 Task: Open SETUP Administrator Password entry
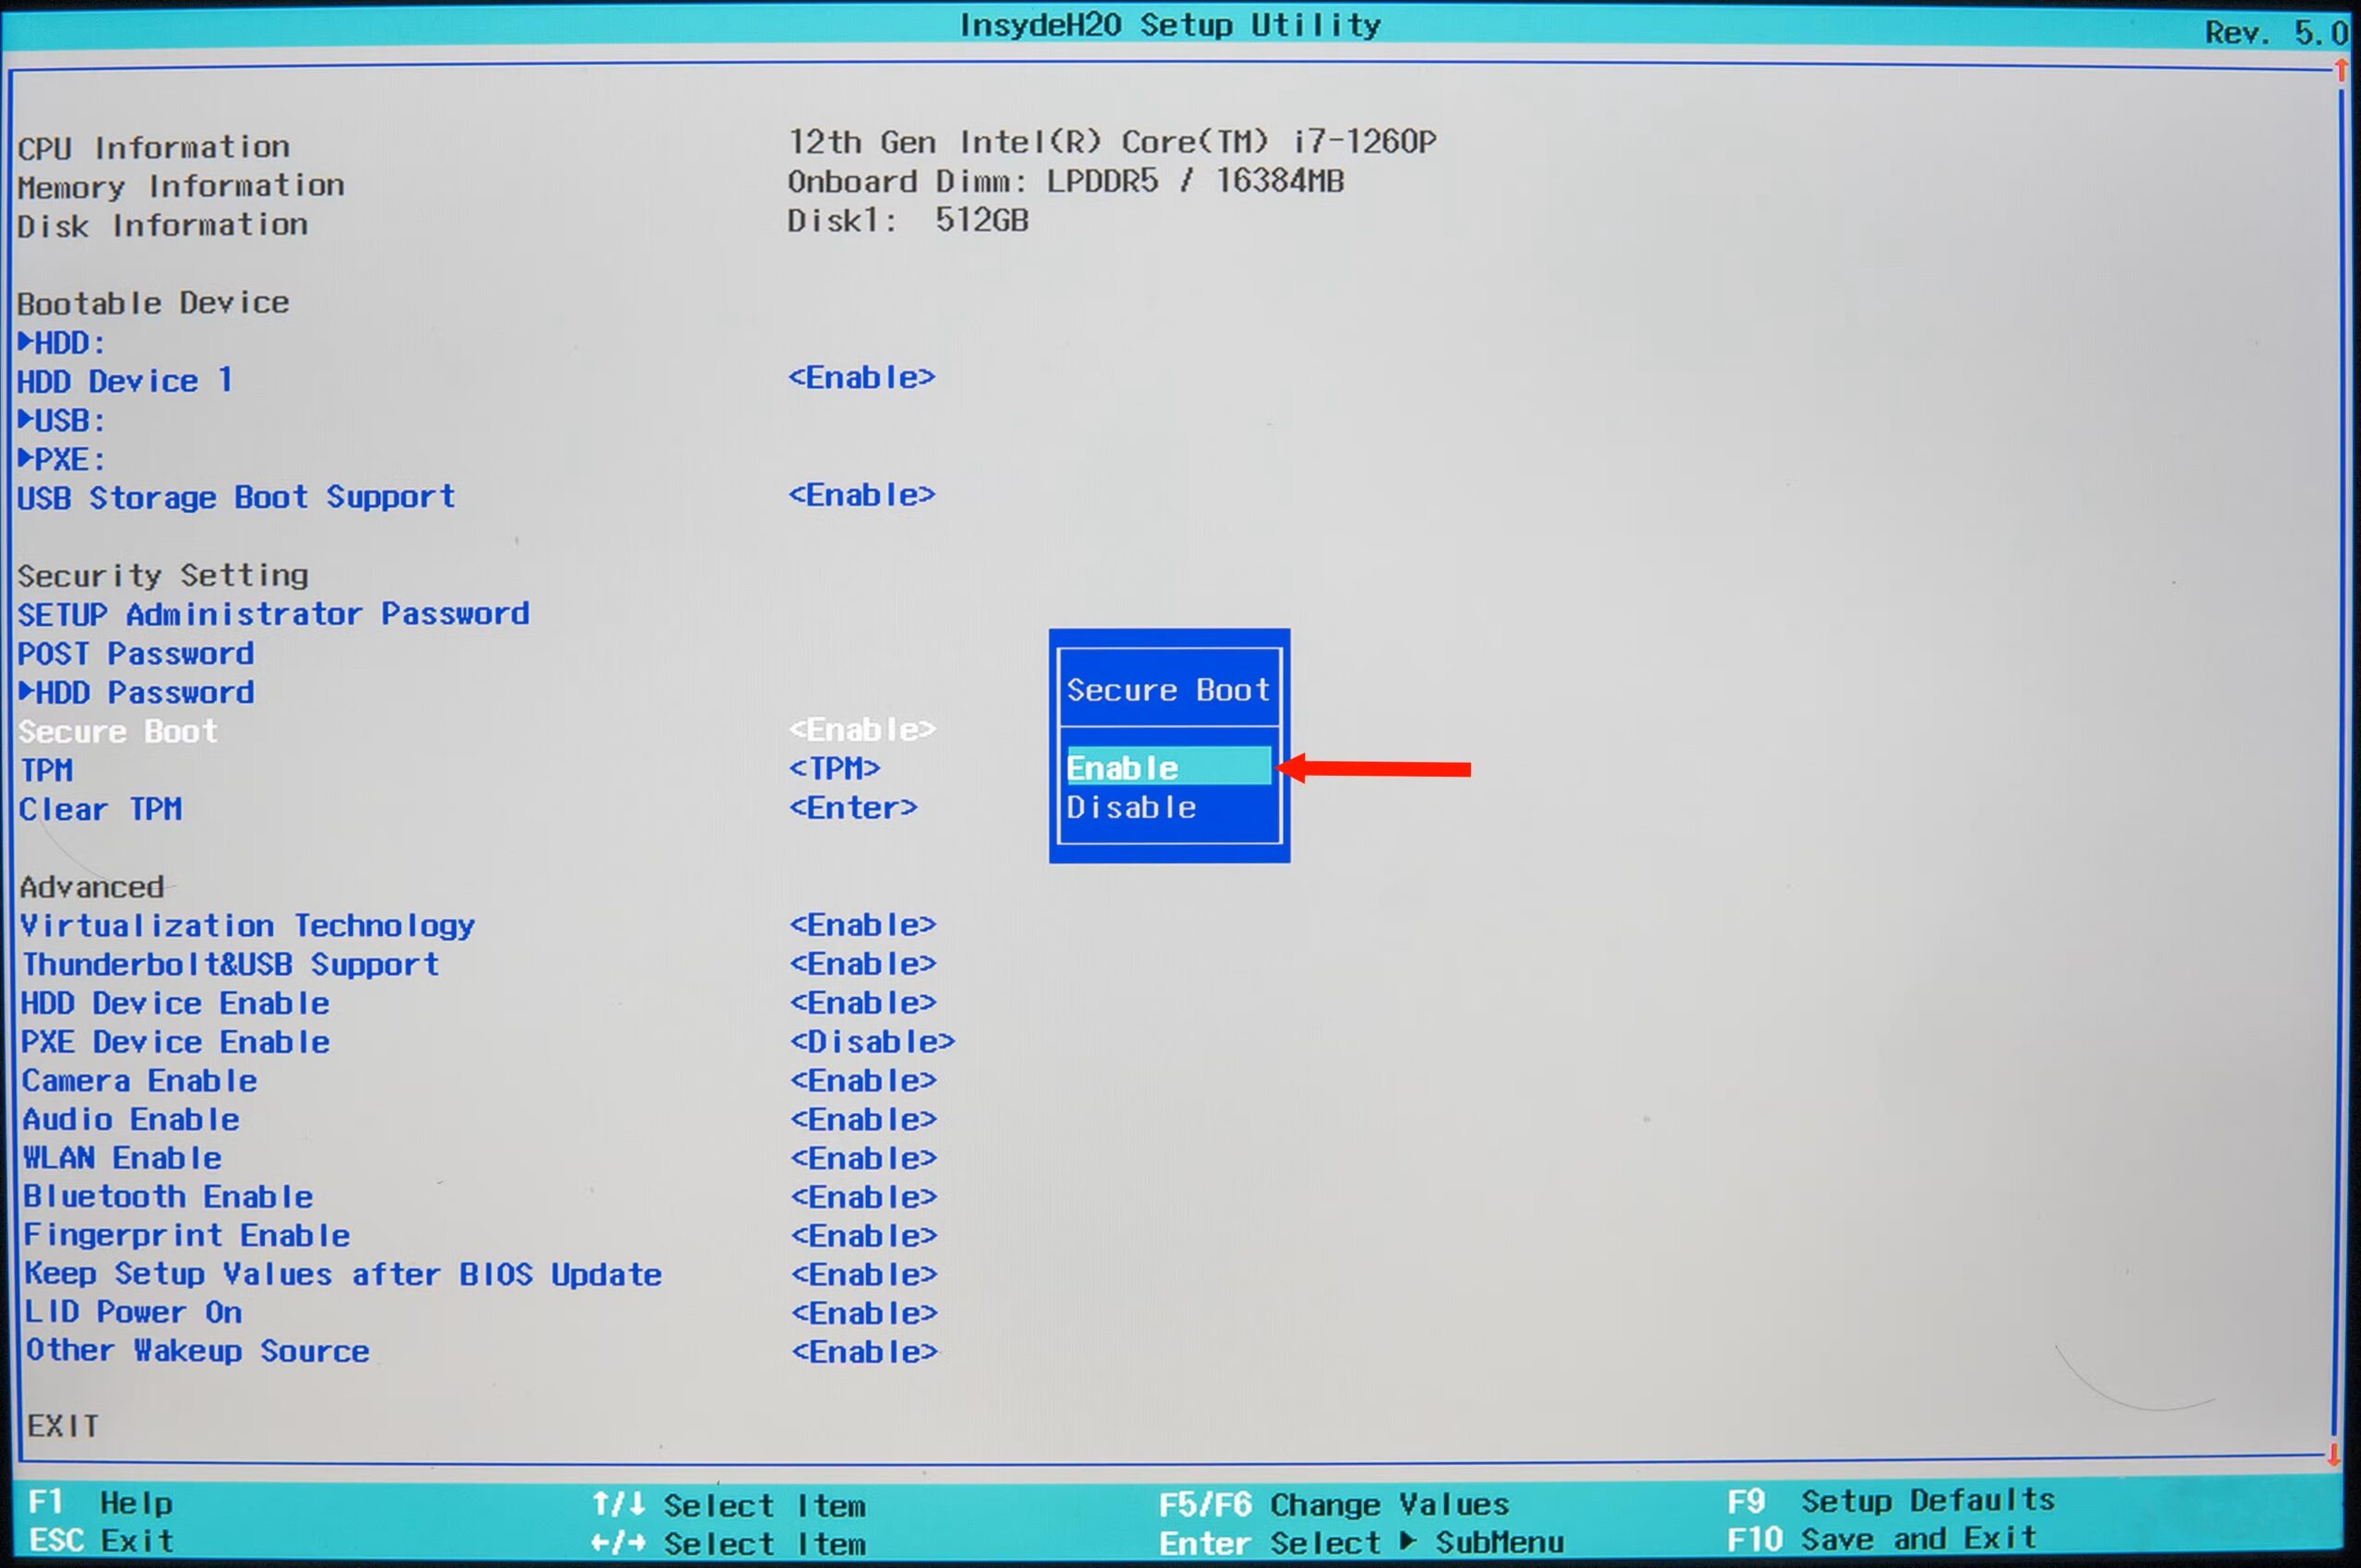click(x=273, y=613)
